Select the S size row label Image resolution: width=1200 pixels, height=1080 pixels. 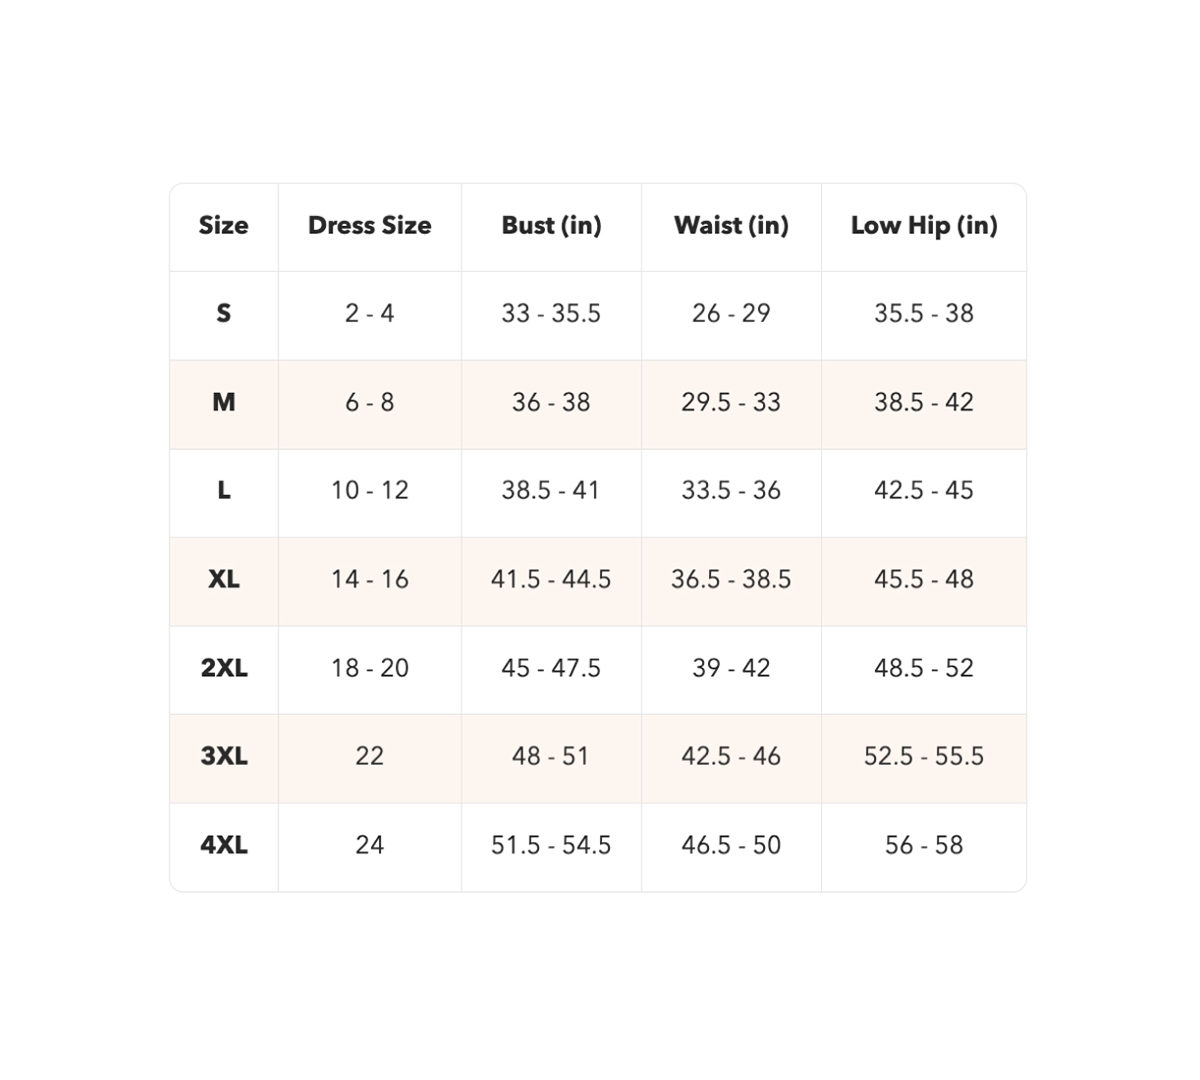click(x=224, y=314)
